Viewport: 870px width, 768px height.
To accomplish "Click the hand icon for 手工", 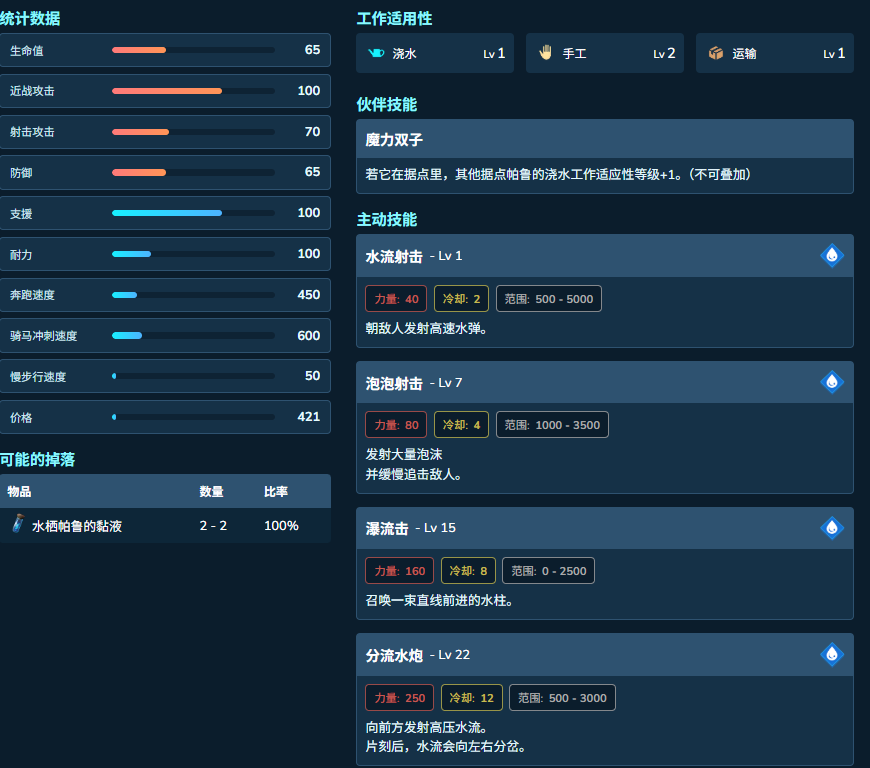I will [545, 53].
